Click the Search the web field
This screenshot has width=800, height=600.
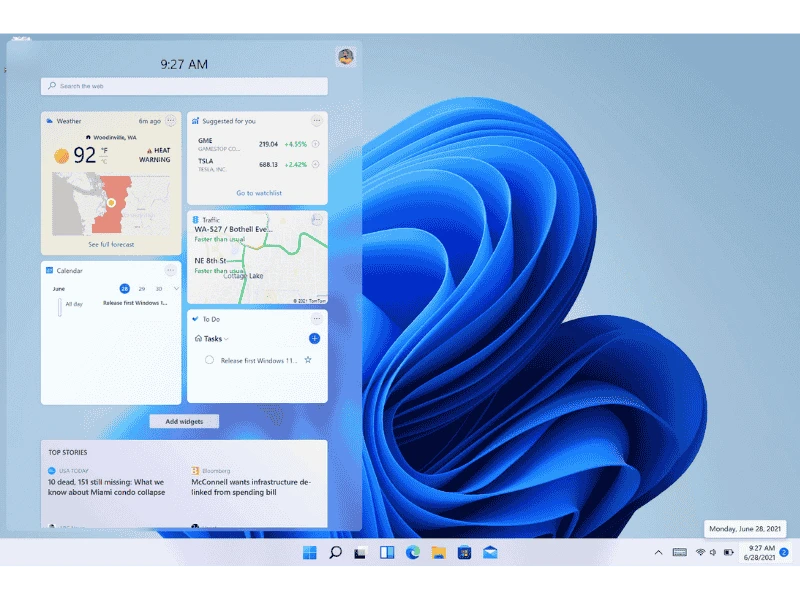184,86
